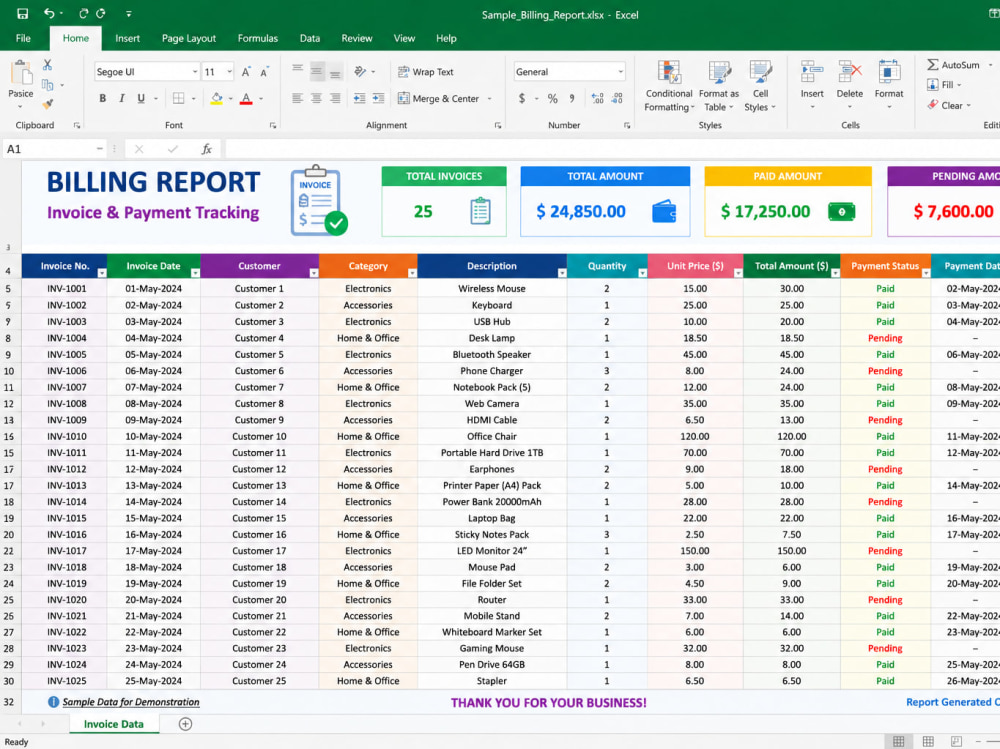1000x749 pixels.
Task: Open the Page Layout tab
Action: 189,38
